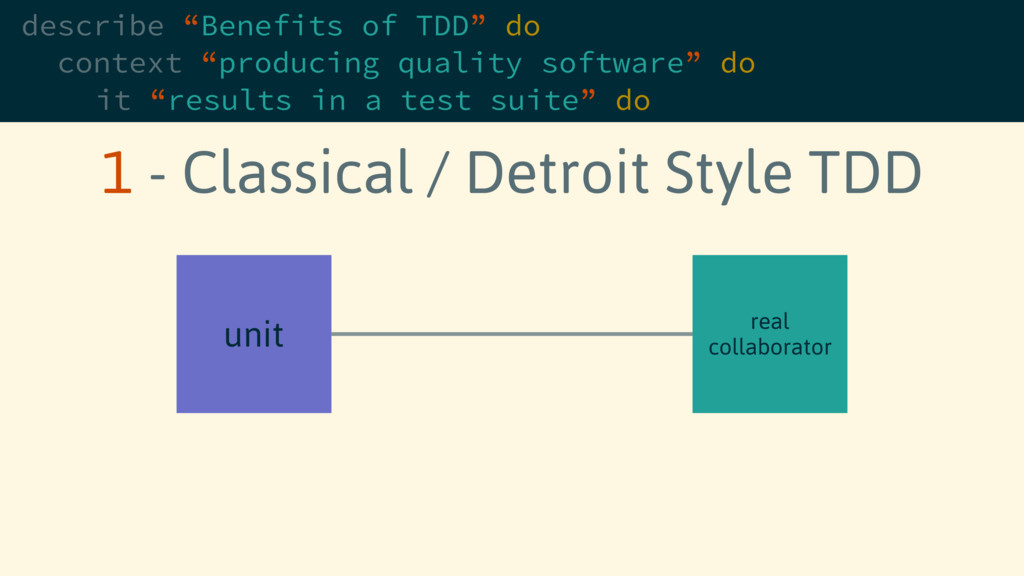Click the orange number '1' in the title
This screenshot has height=576, width=1024.
coord(117,172)
